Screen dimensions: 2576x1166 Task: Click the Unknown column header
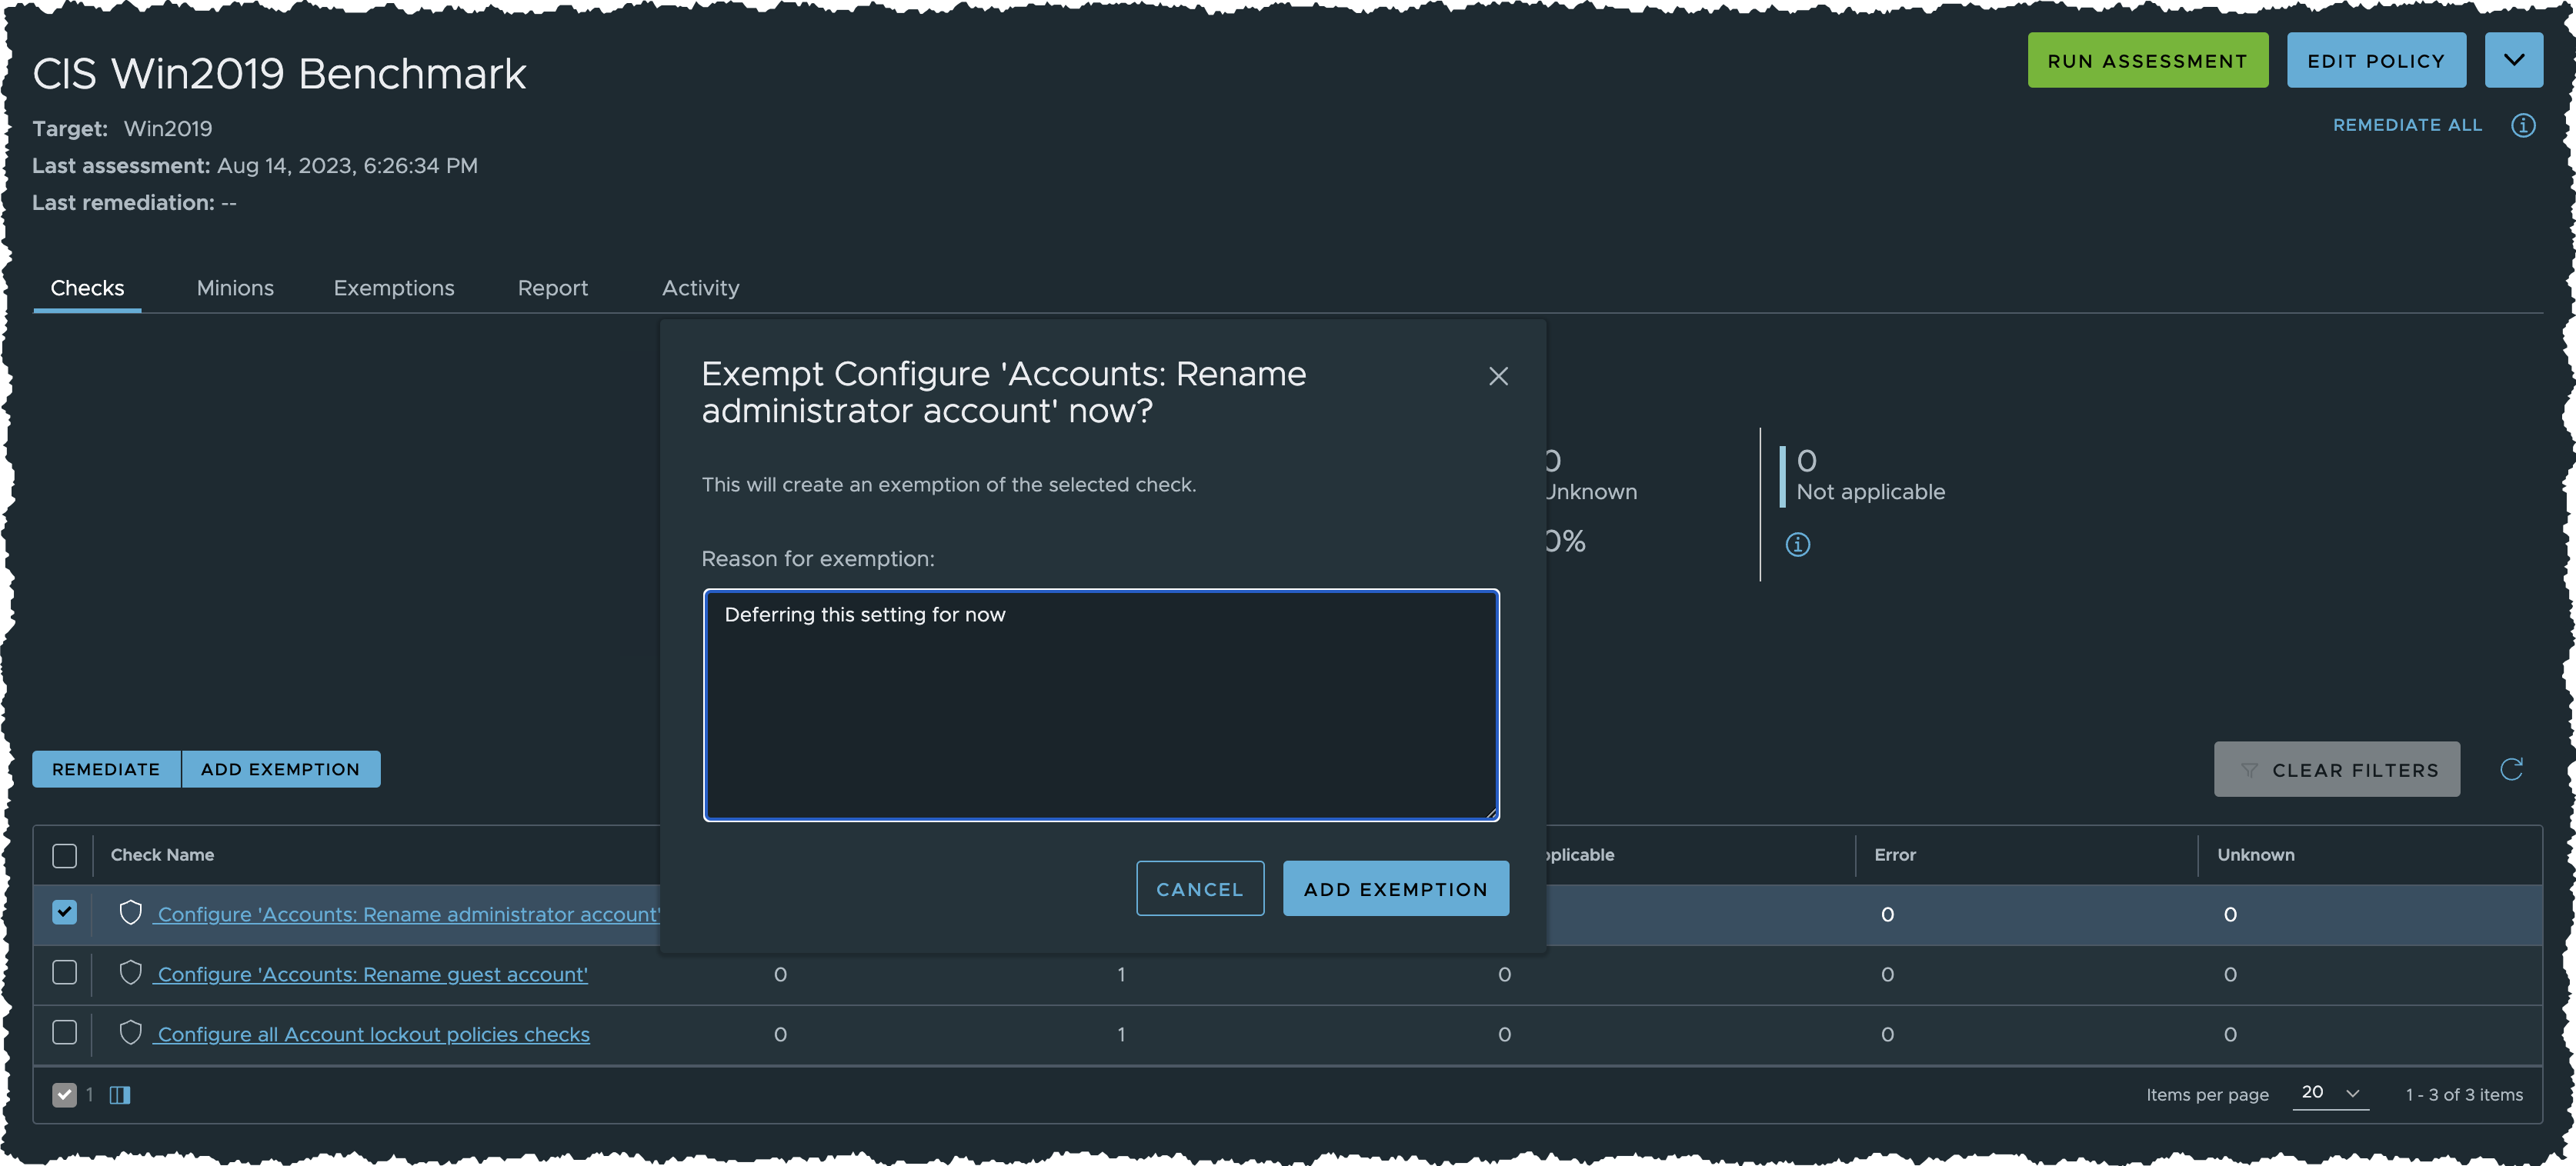[2255, 855]
